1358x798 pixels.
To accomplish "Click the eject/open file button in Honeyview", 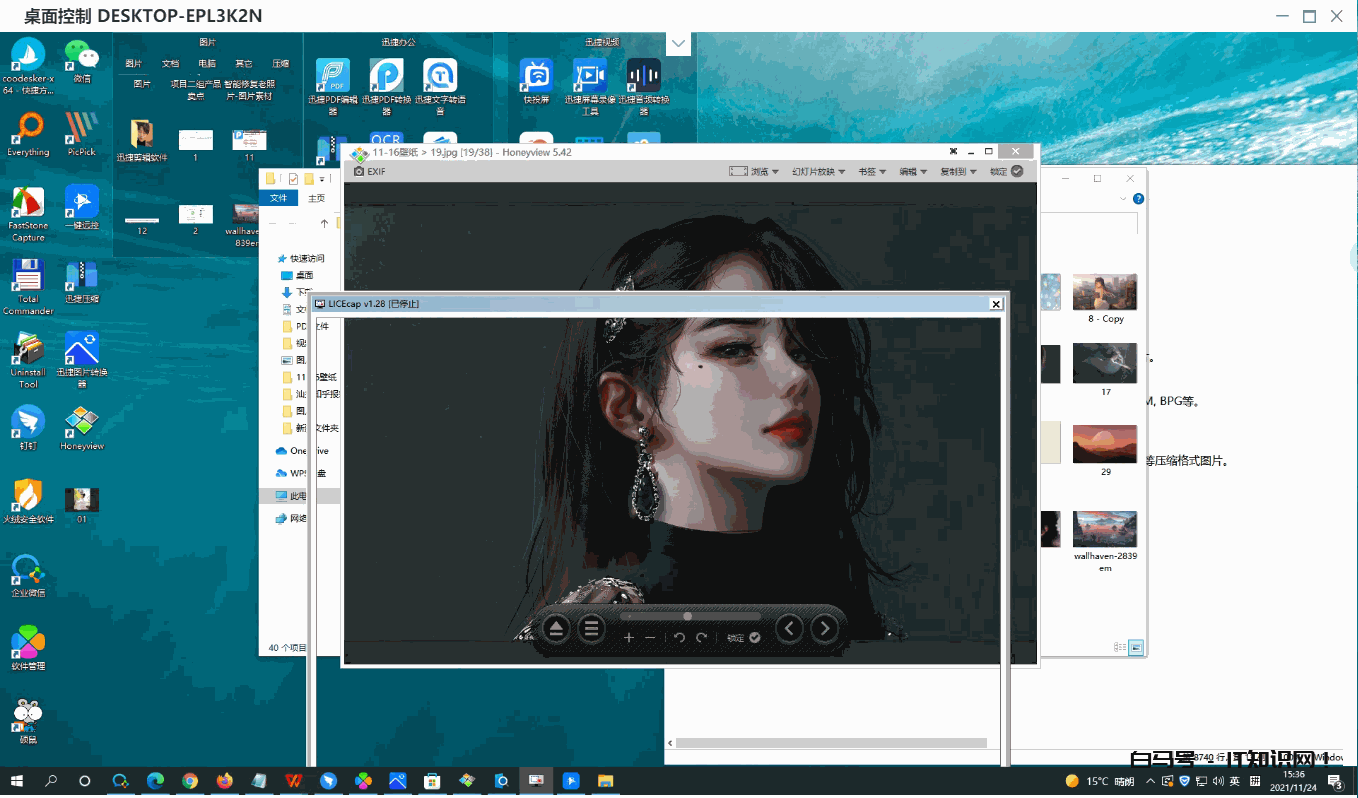I will click(x=557, y=629).
